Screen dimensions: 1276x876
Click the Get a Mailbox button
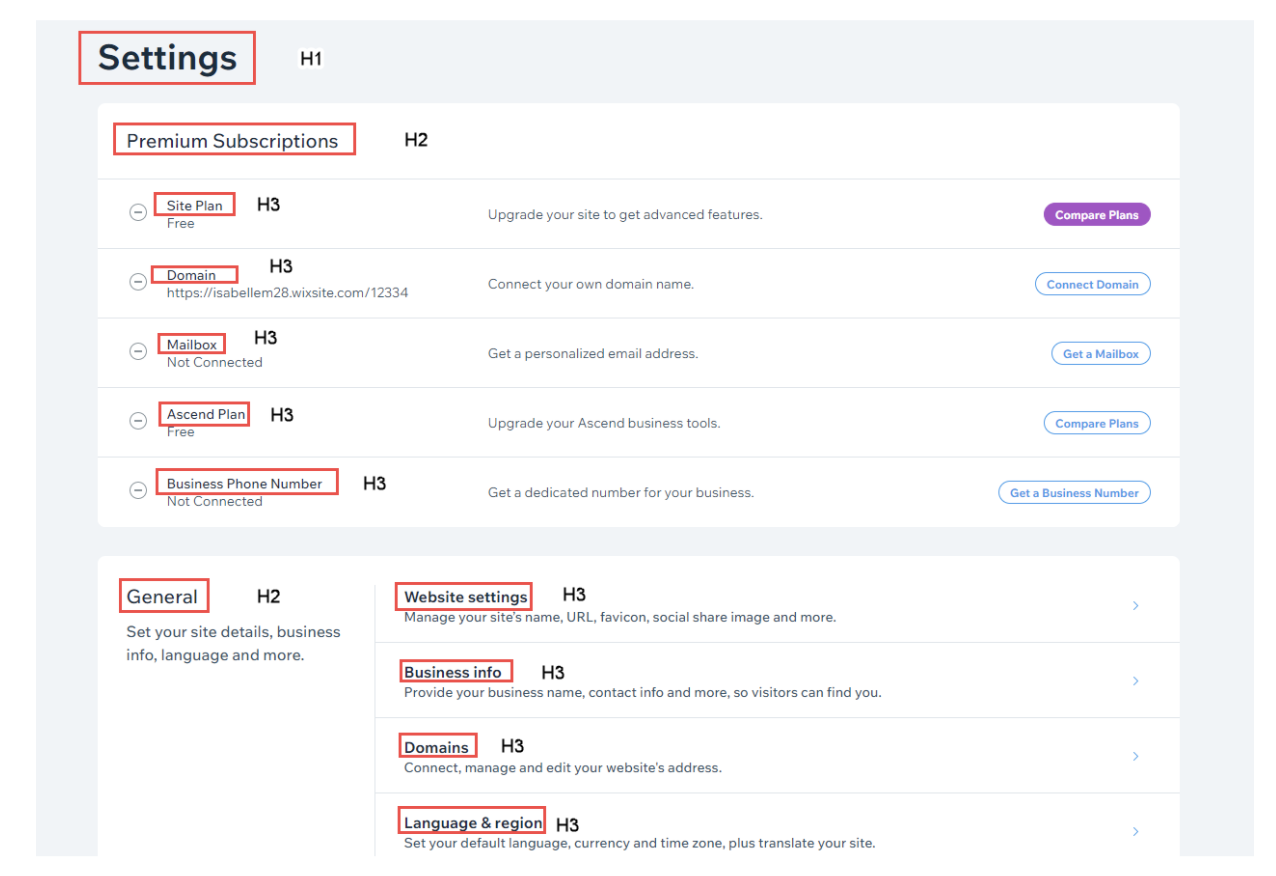pos(1100,354)
